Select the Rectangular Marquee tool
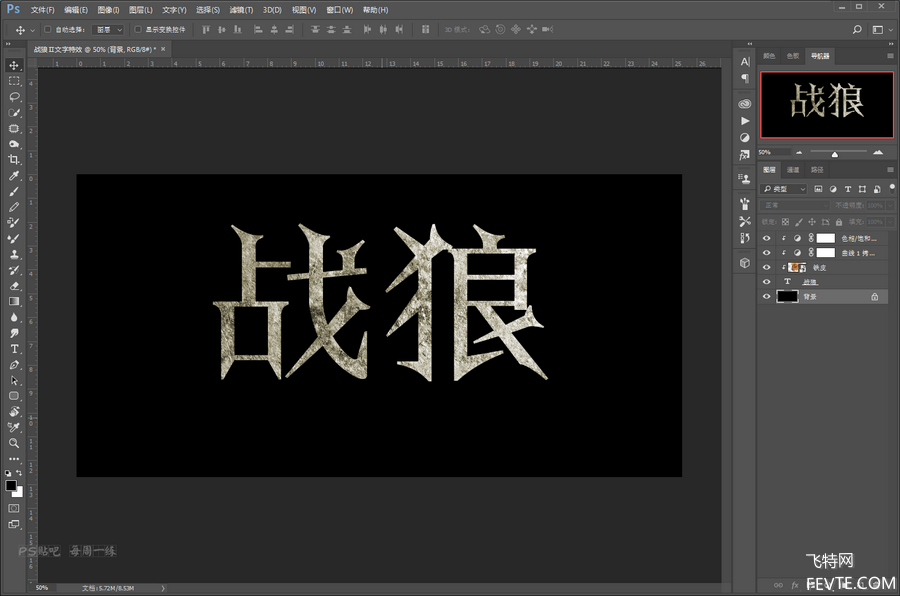The width and height of the screenshot is (900, 596). 14,81
